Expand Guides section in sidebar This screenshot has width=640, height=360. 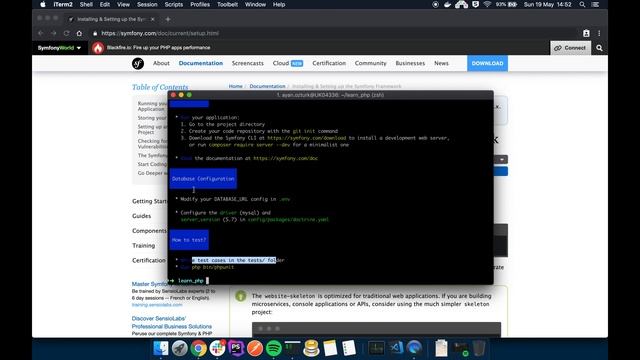pos(142,216)
